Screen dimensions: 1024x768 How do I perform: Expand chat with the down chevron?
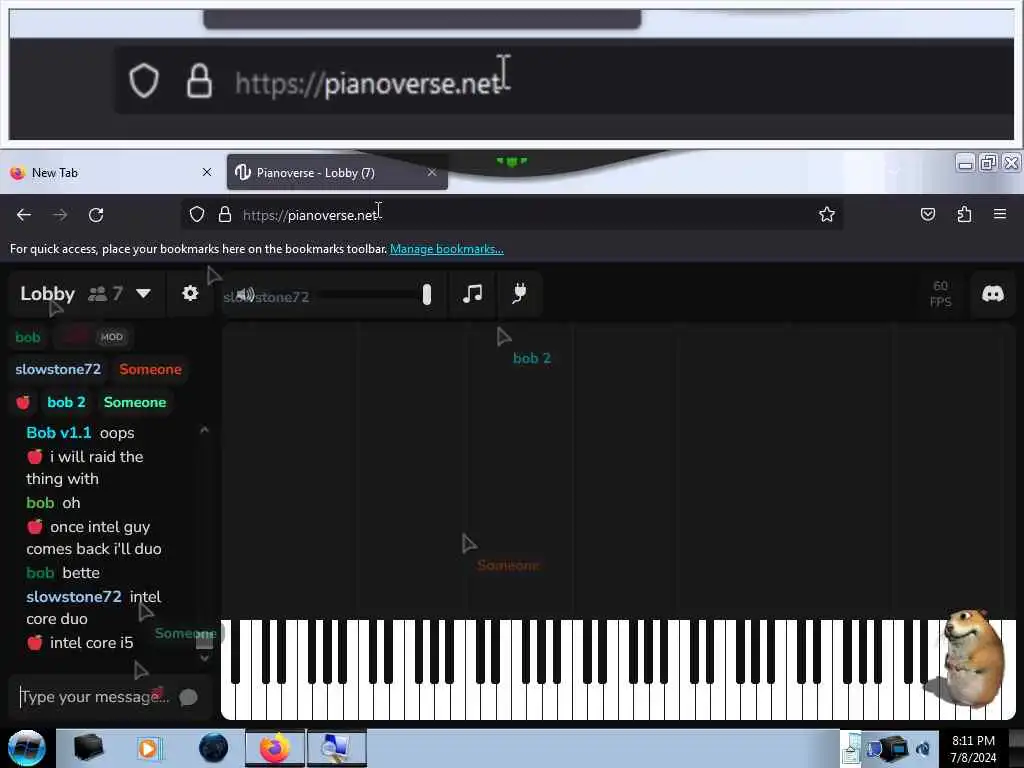pyautogui.click(x=204, y=658)
